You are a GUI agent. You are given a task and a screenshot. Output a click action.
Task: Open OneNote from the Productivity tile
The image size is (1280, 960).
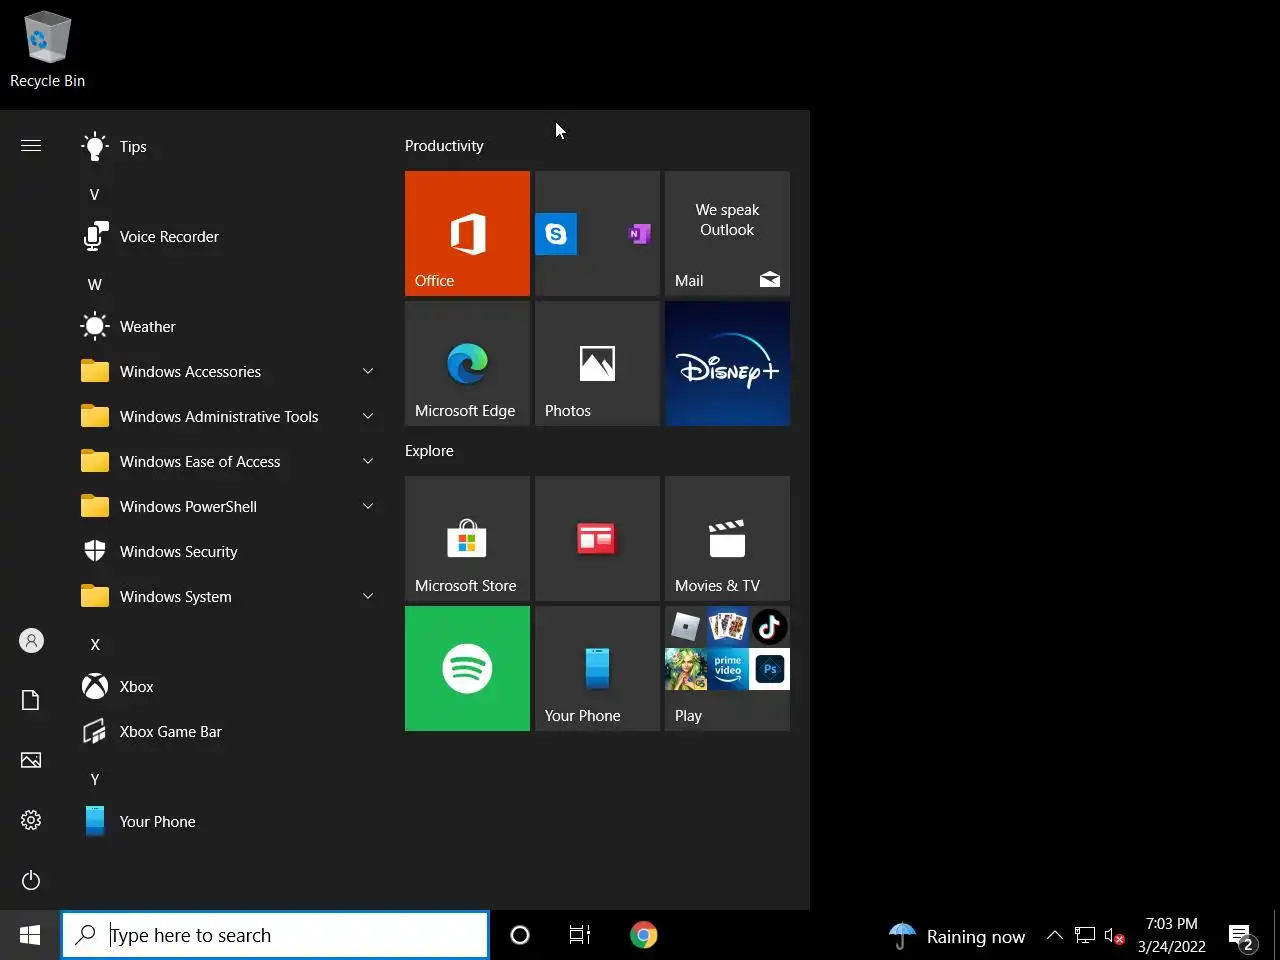click(x=639, y=234)
